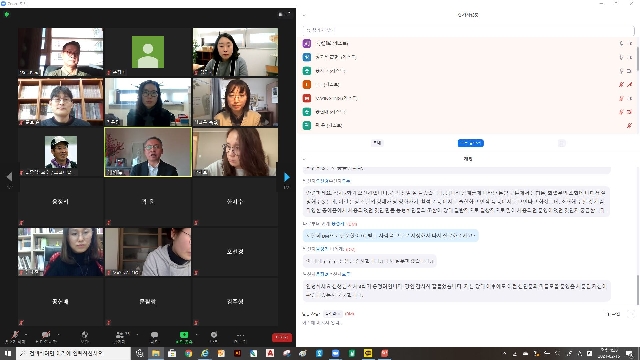Expand the arrow next to Share Screen
Image resolution: width=640 pixels, height=360 pixels.
[196, 335]
